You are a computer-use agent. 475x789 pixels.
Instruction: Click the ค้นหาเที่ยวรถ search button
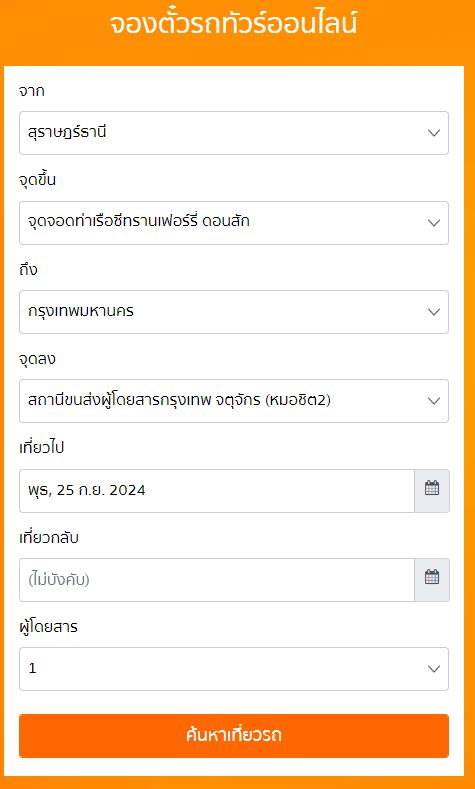tap(234, 736)
